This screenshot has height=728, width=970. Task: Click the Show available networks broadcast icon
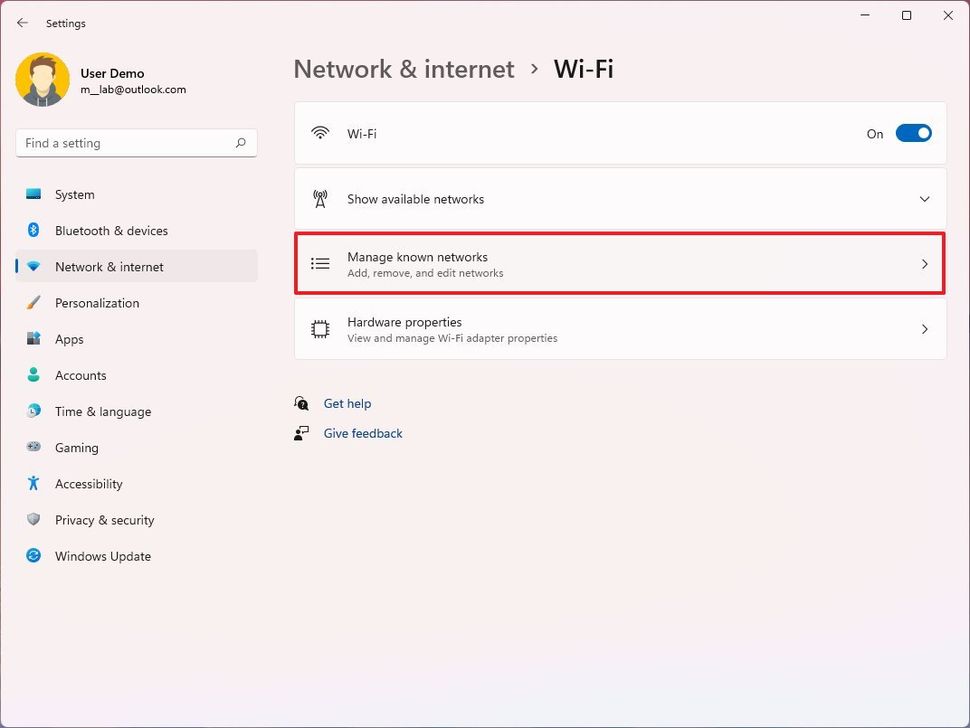point(320,198)
